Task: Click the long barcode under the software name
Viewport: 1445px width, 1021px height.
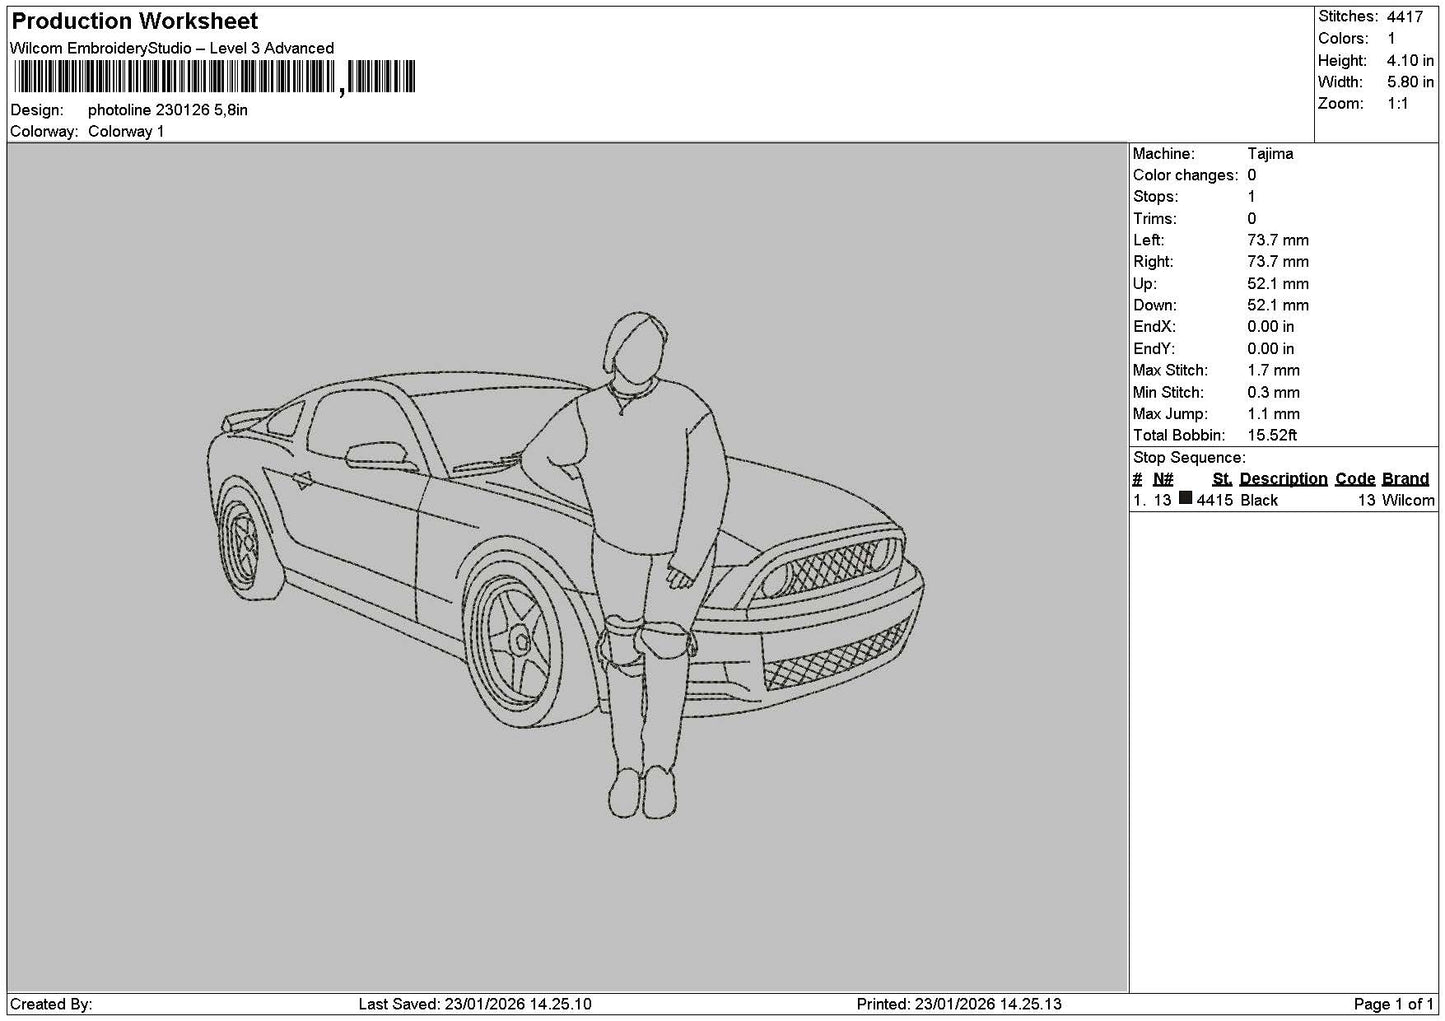Action: point(175,77)
